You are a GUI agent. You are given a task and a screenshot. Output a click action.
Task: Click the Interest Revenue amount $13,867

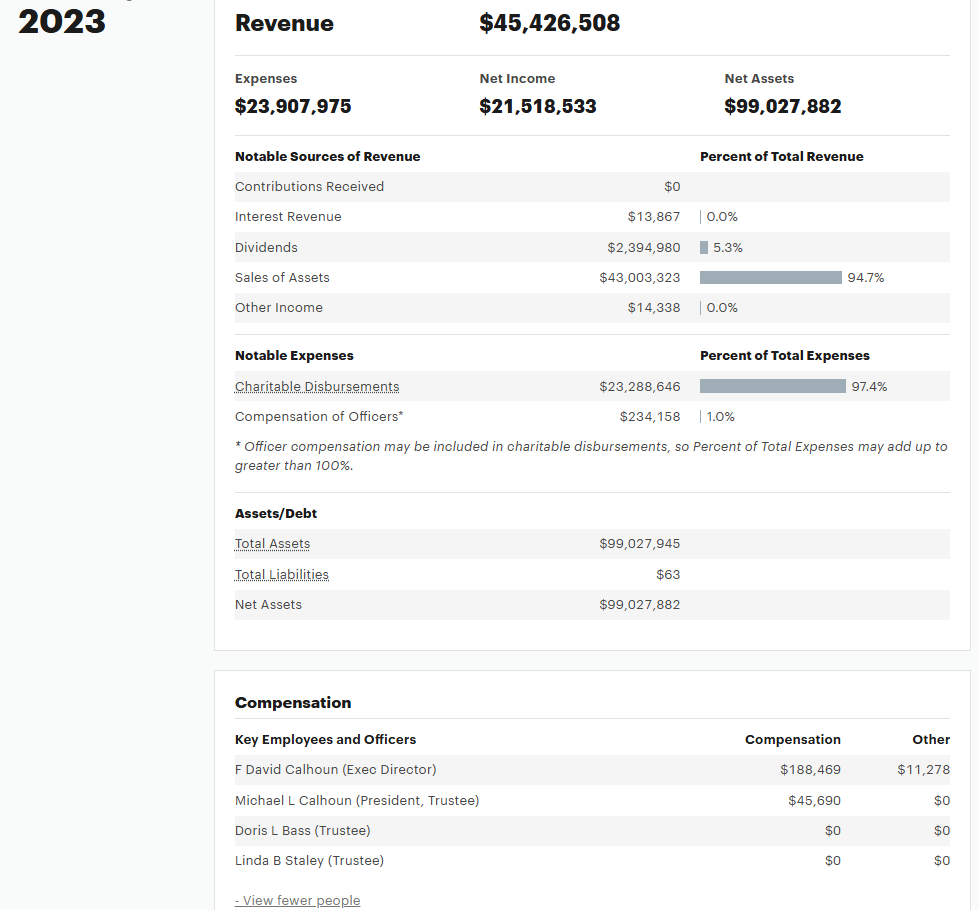[654, 217]
